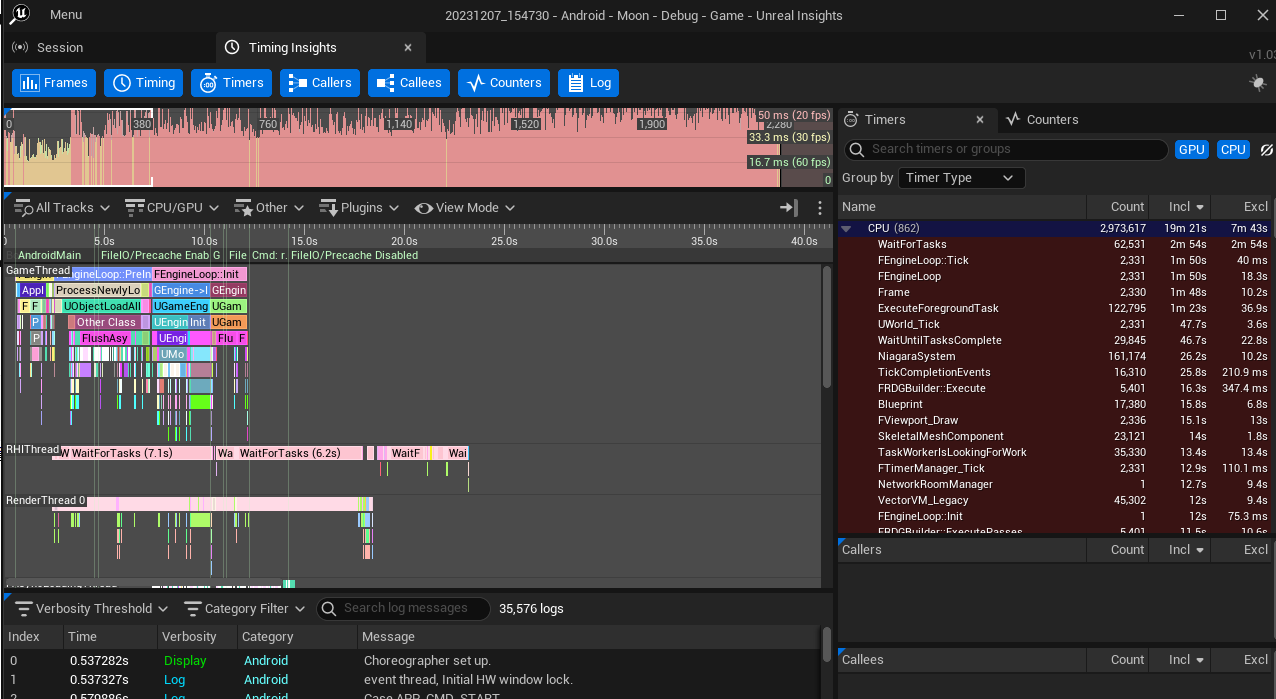The image size is (1276, 699).
Task: Toggle the Timing panel button
Action: click(144, 83)
